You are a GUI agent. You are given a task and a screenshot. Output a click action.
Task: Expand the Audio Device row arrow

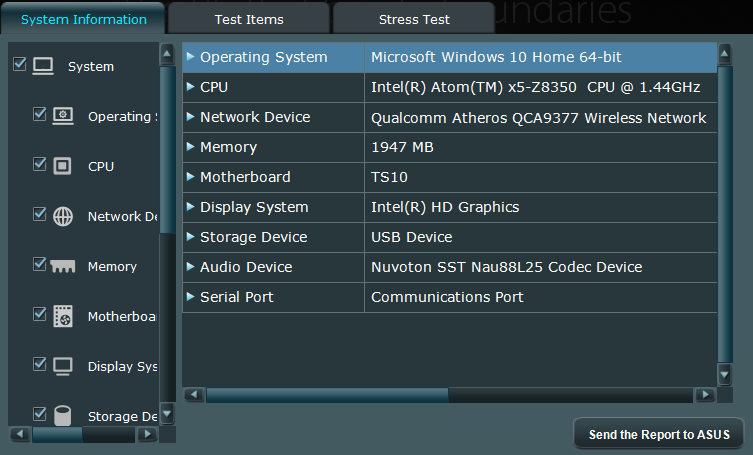pyautogui.click(x=190, y=267)
